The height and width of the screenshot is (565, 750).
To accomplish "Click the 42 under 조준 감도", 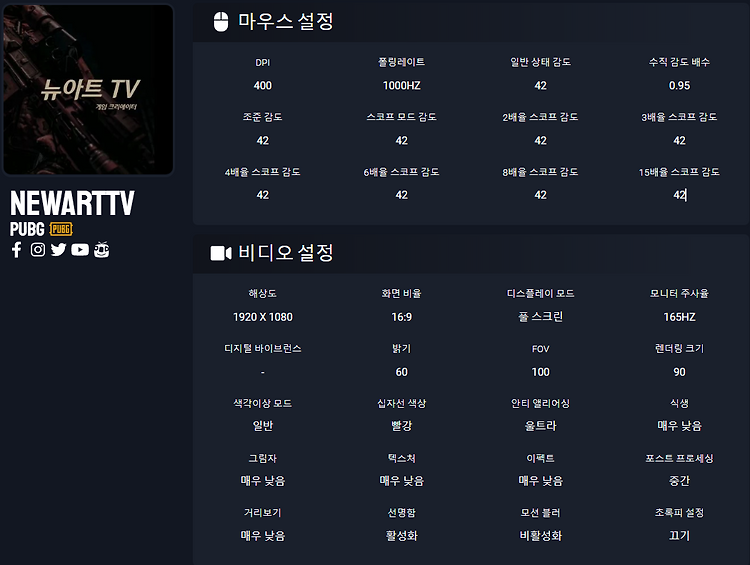I will click(x=263, y=141).
